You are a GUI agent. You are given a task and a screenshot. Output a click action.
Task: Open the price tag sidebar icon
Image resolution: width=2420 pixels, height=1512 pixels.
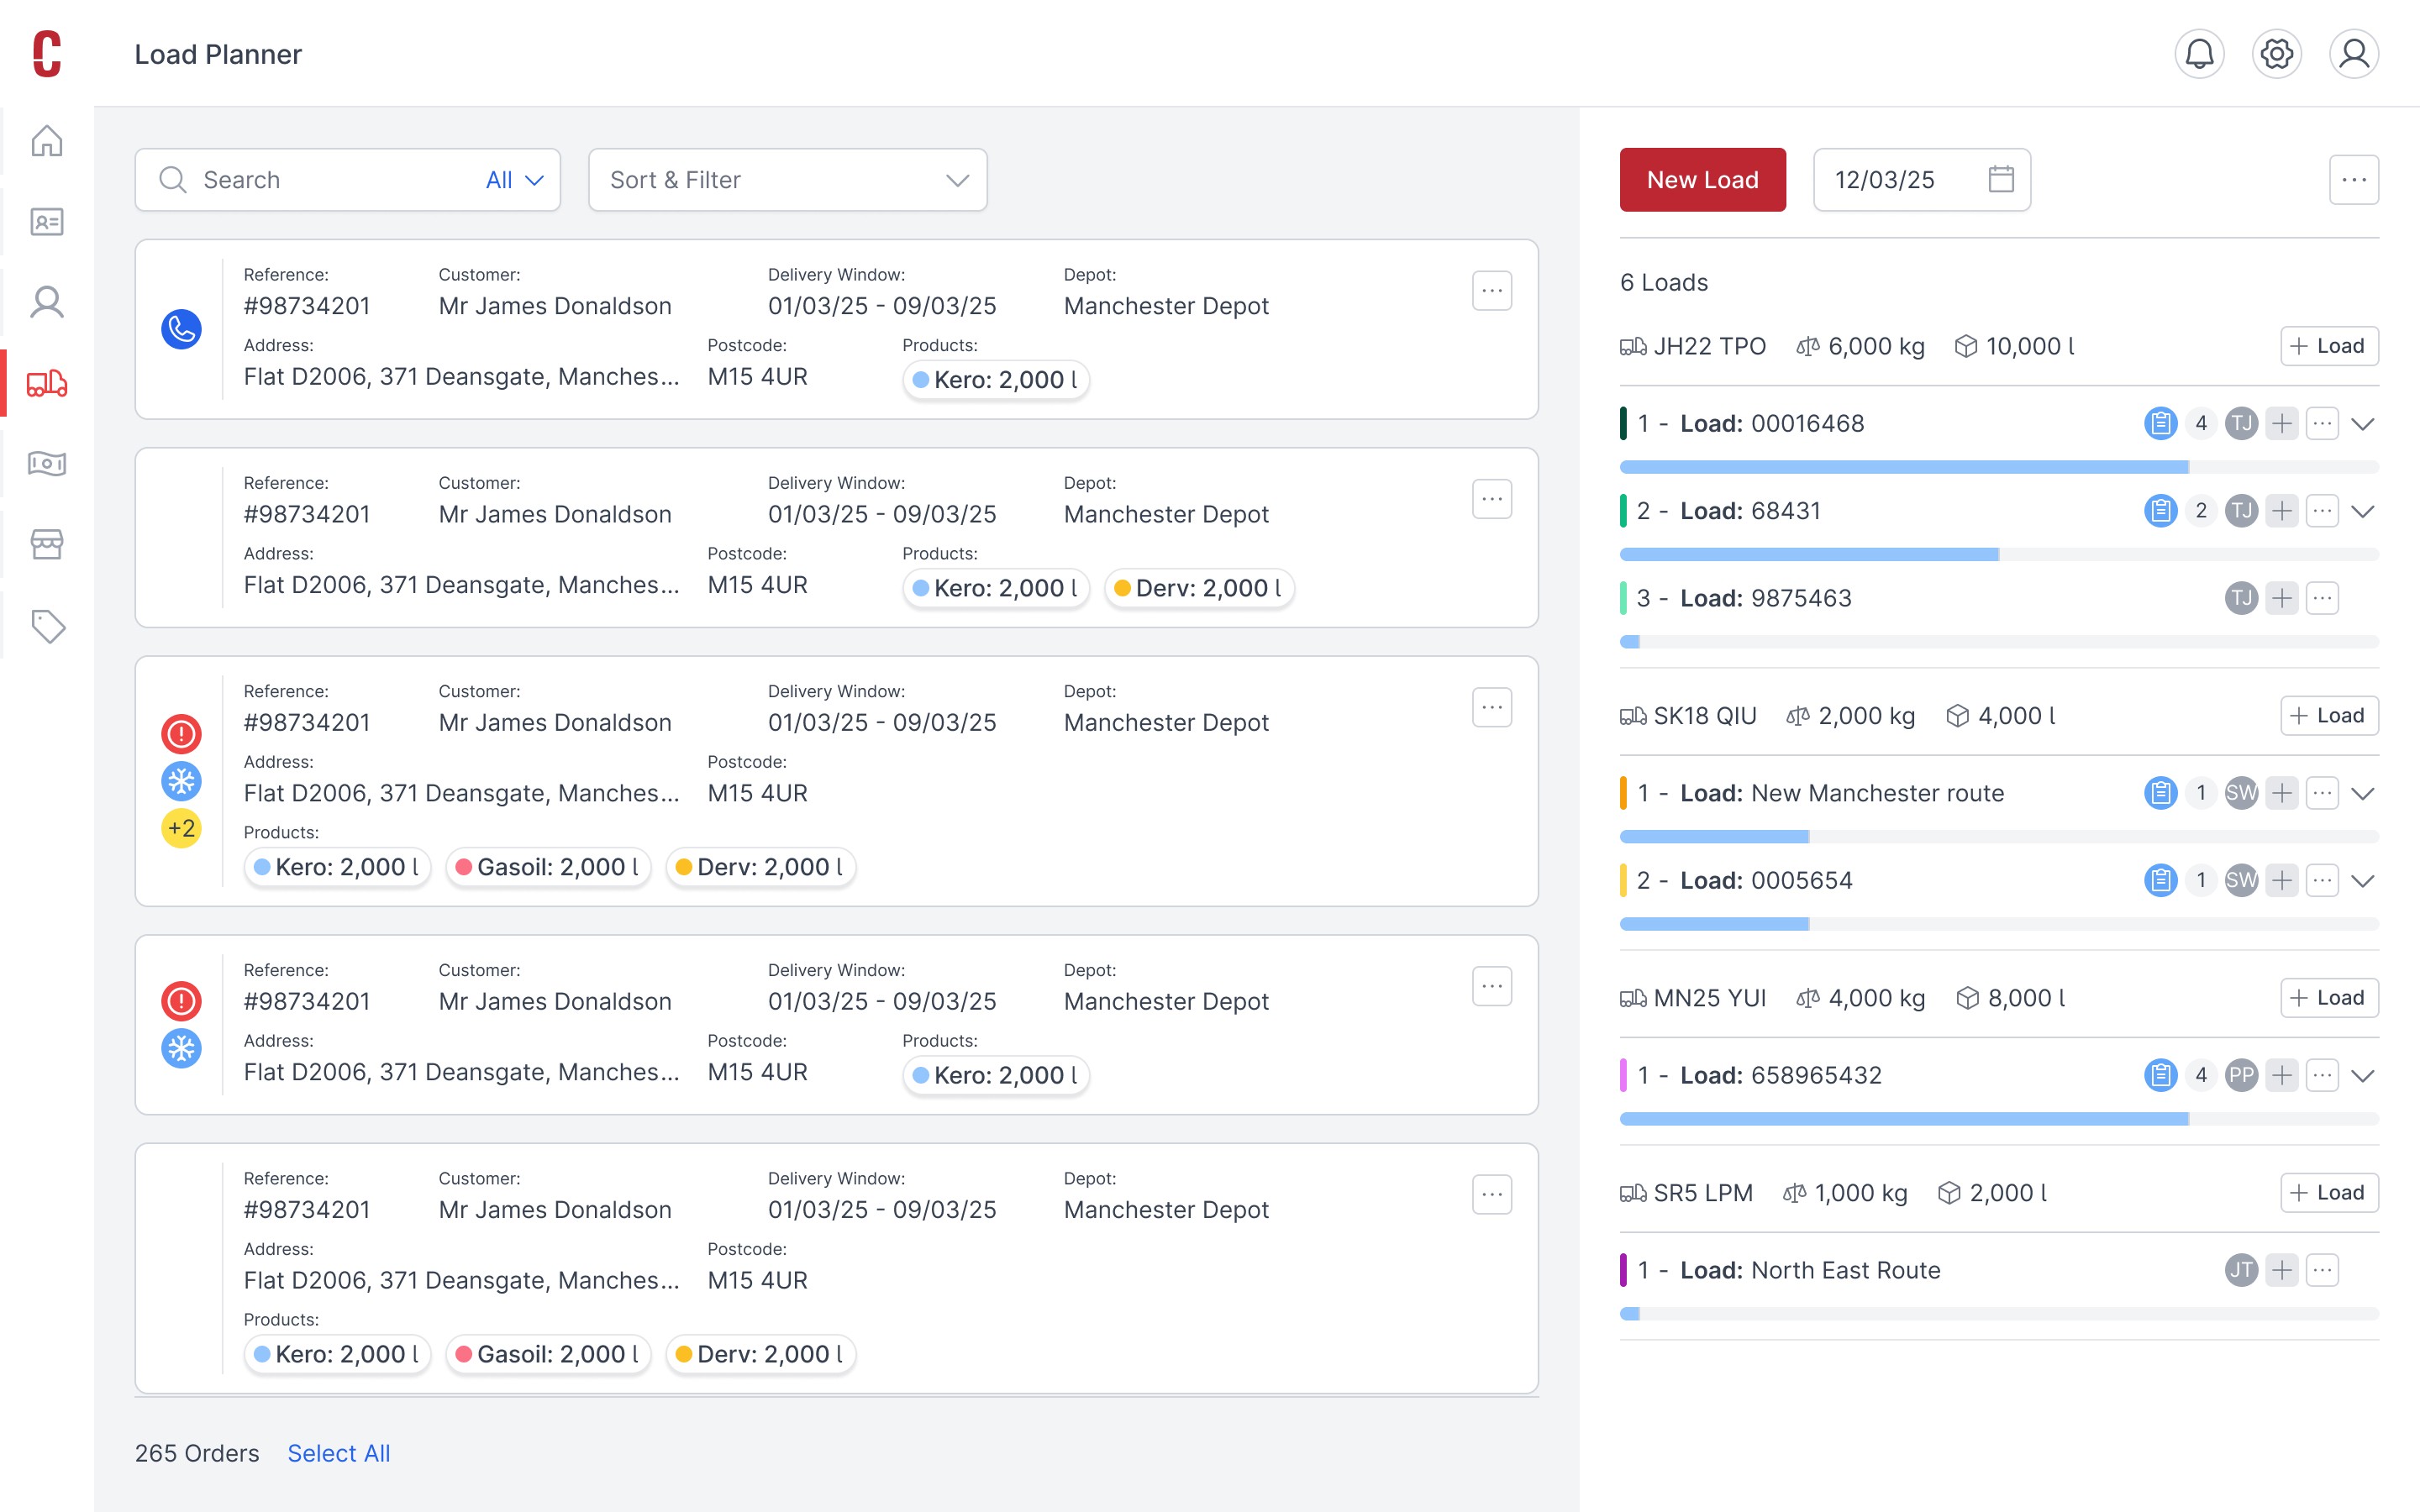[x=47, y=626]
